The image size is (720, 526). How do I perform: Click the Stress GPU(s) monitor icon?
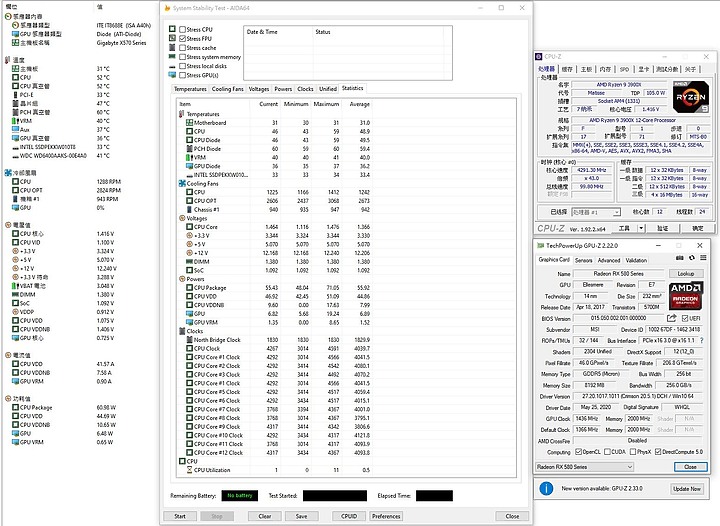(172, 75)
